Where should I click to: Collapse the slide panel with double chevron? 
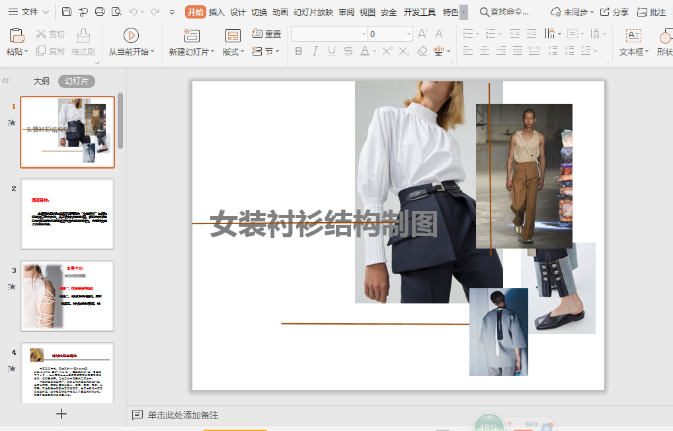(x=7, y=81)
